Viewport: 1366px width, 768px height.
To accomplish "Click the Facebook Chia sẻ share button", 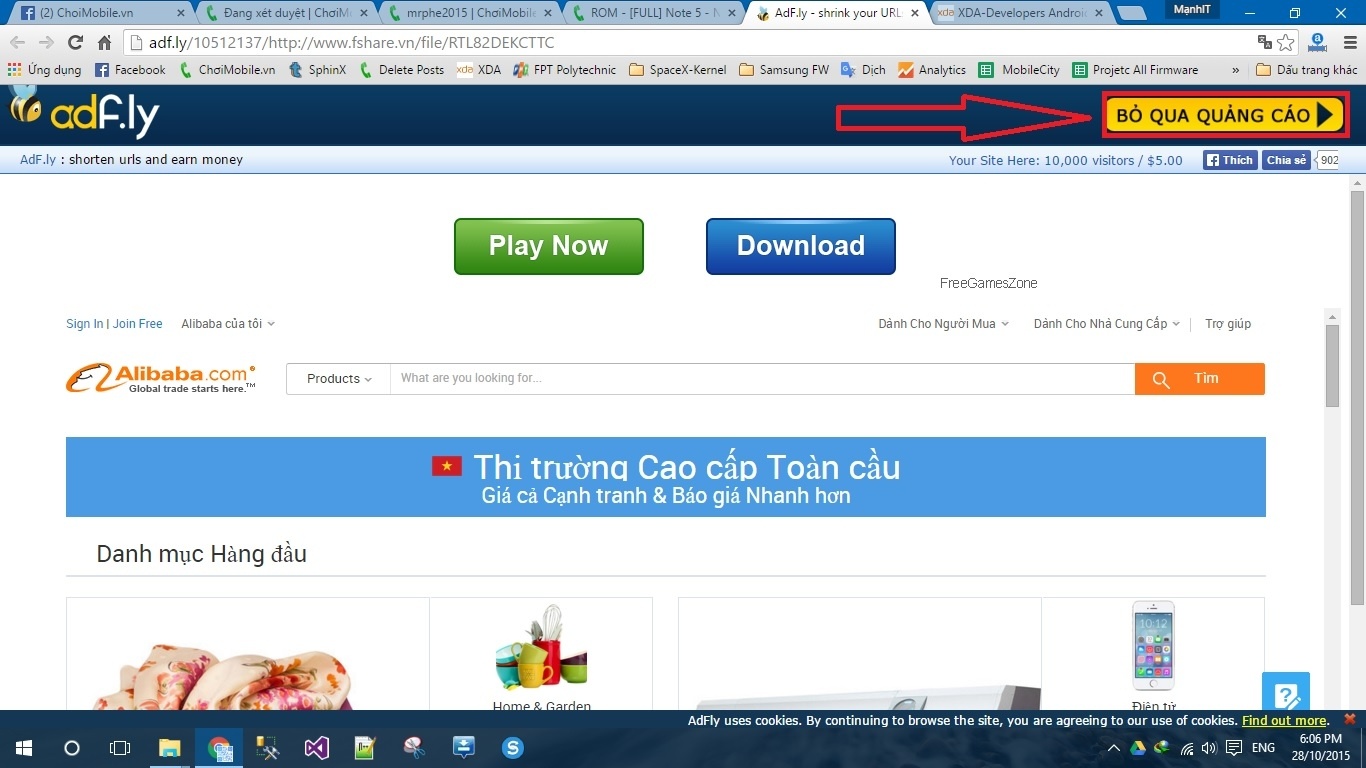I will coord(1286,160).
